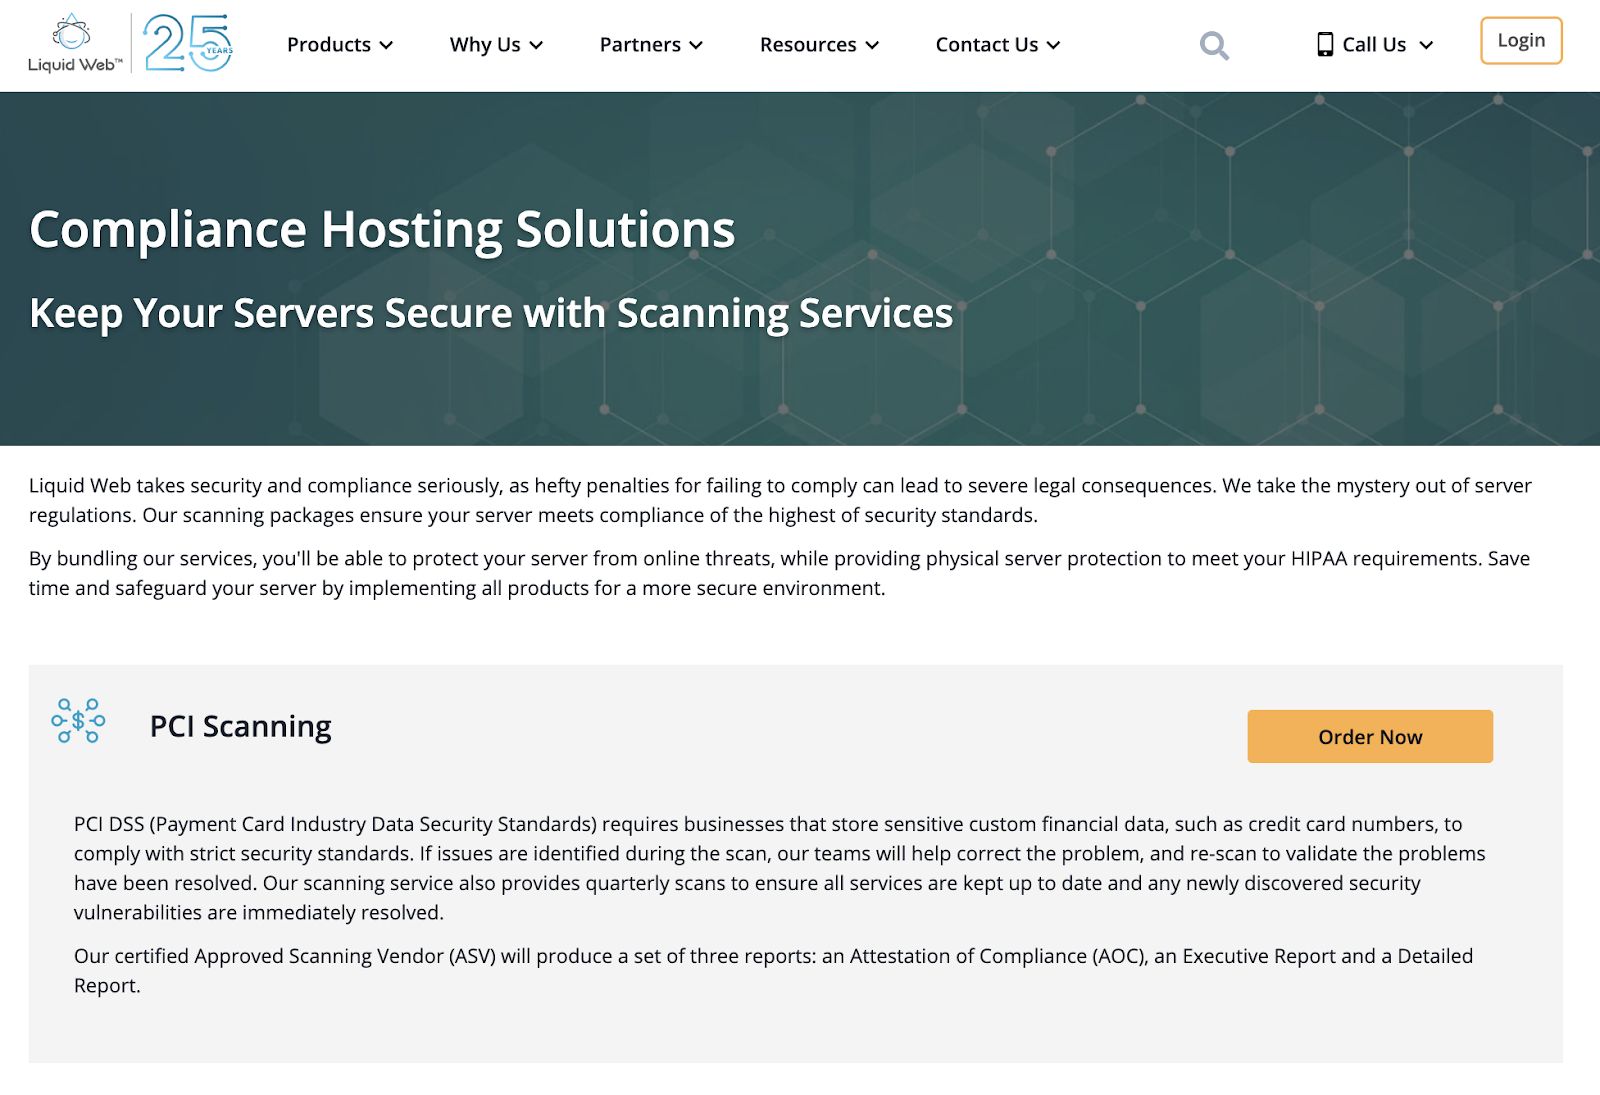This screenshot has height=1095, width=1600.
Task: Open the Call Us menu
Action: (1375, 45)
